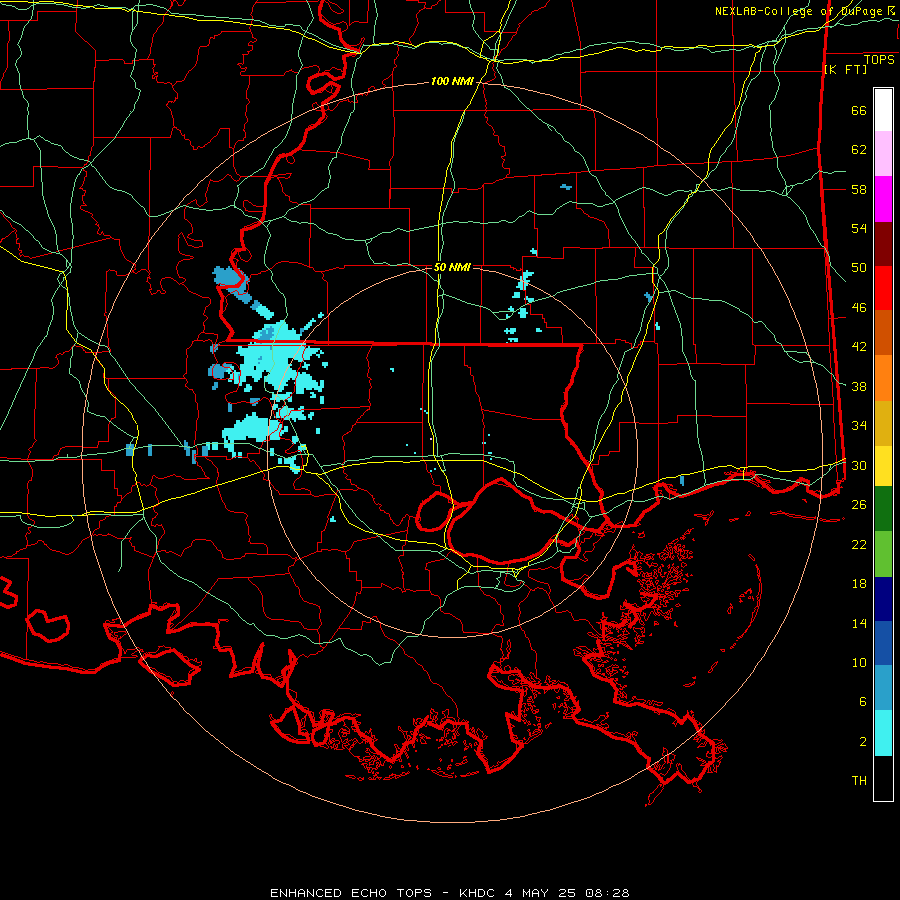Screen dimensions: 900x900
Task: Click the "54" legend value
Action: 859,228
